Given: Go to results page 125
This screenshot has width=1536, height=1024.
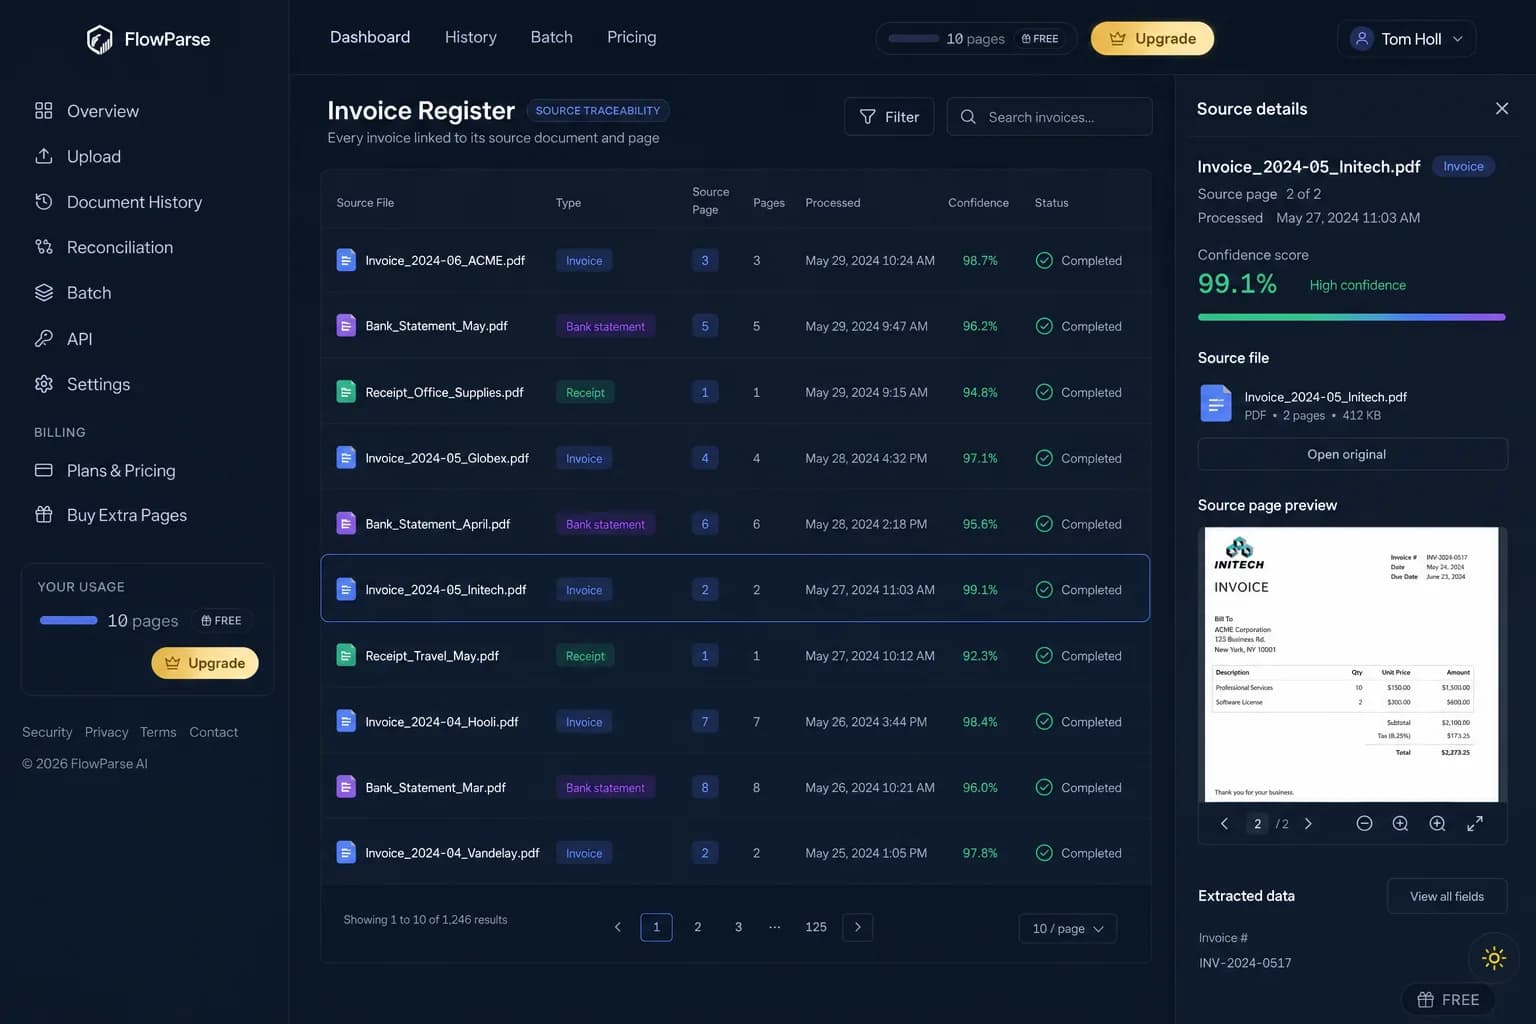Looking at the screenshot, I should click(816, 927).
